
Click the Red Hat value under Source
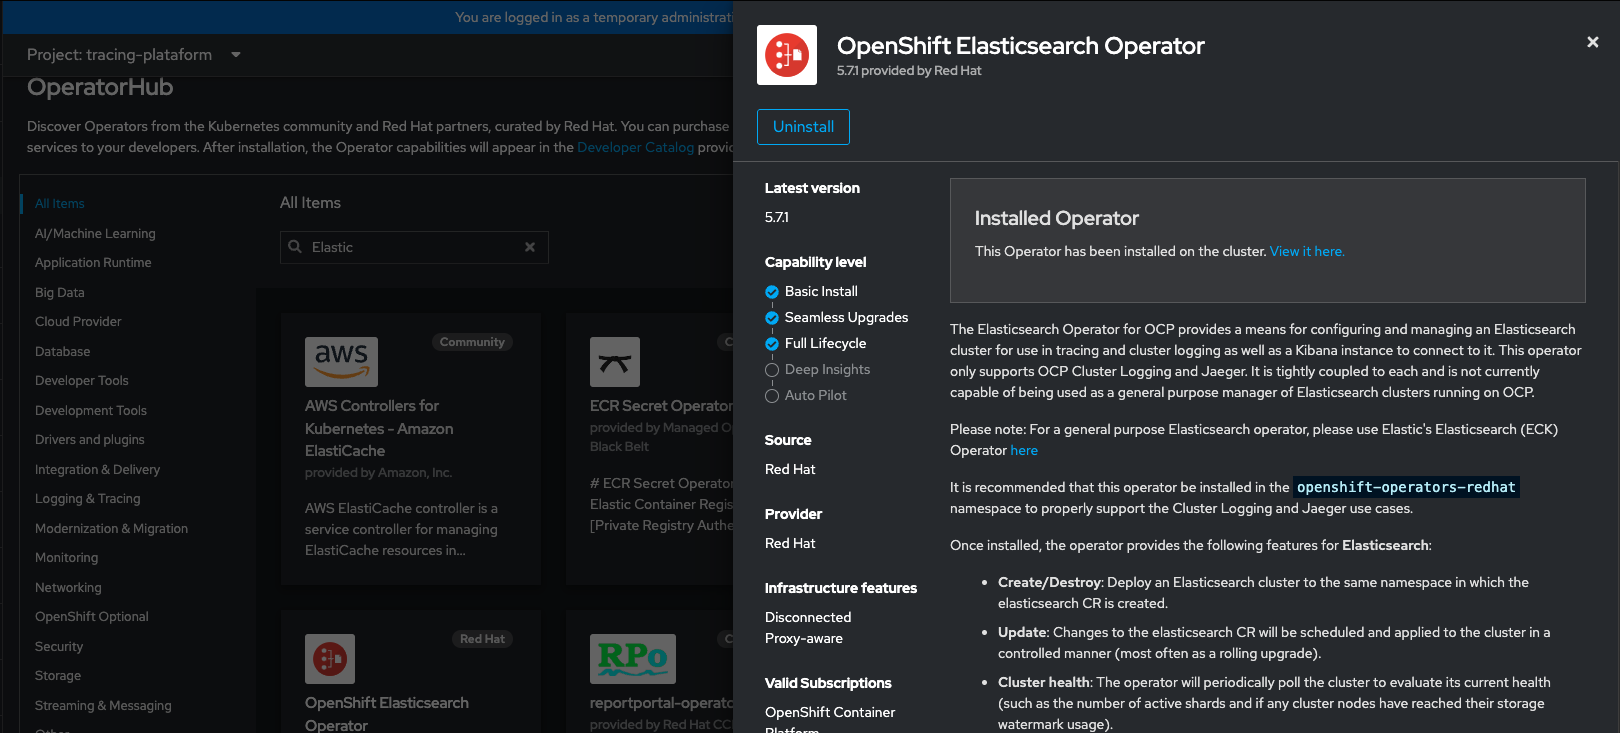coord(790,470)
